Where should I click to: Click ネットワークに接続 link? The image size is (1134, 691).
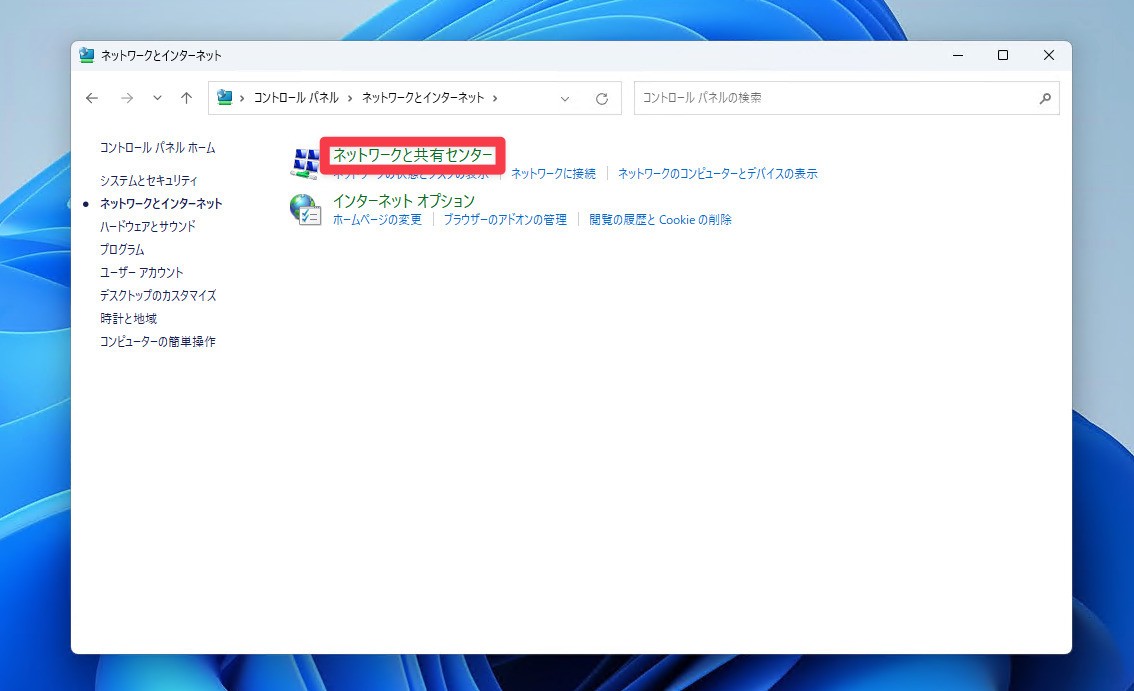[553, 174]
